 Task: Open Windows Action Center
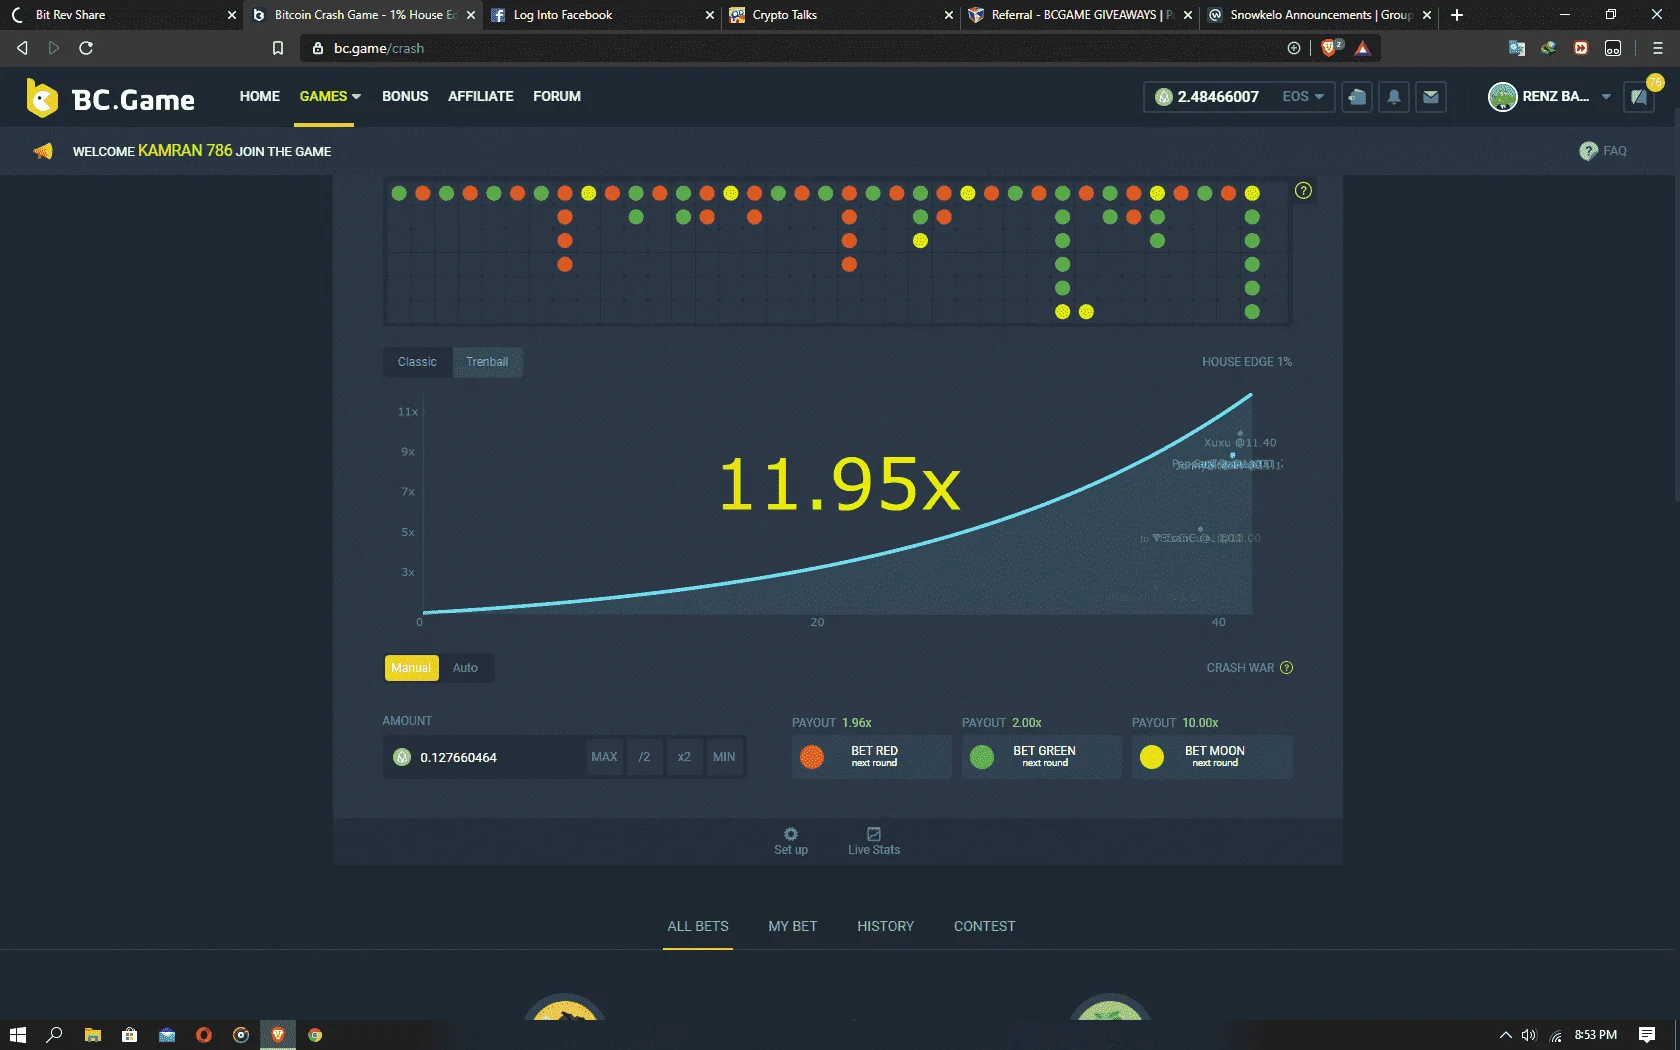pyautogui.click(x=1647, y=1035)
